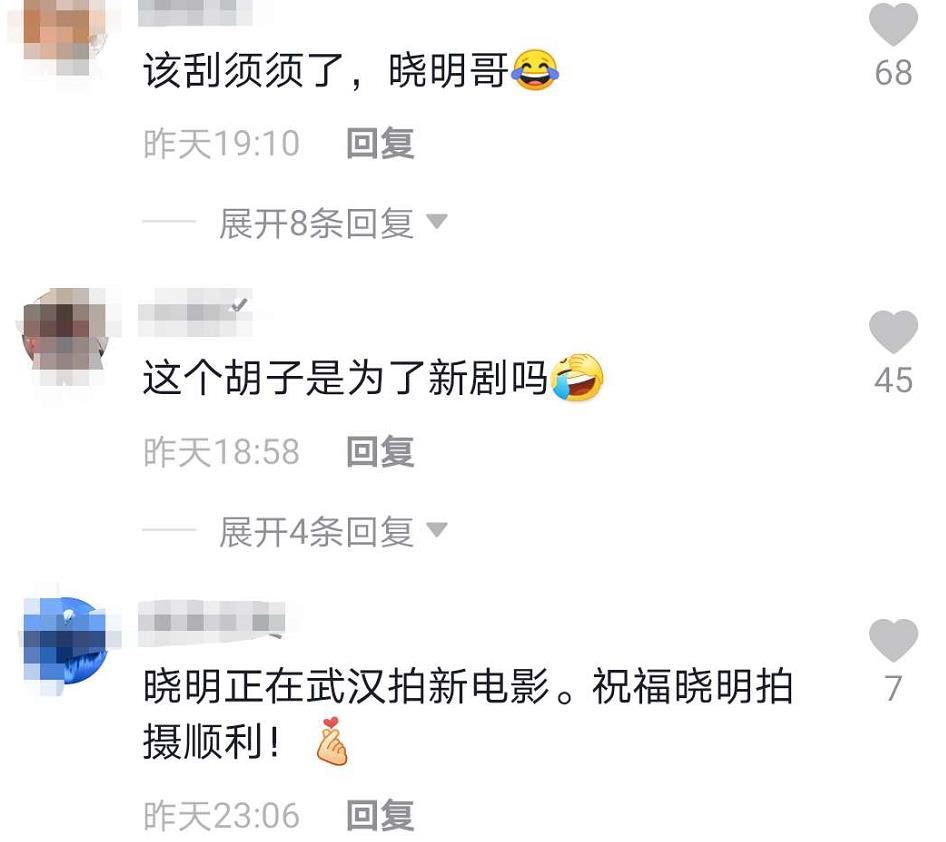Open blue avatar of third commenter

[65, 641]
